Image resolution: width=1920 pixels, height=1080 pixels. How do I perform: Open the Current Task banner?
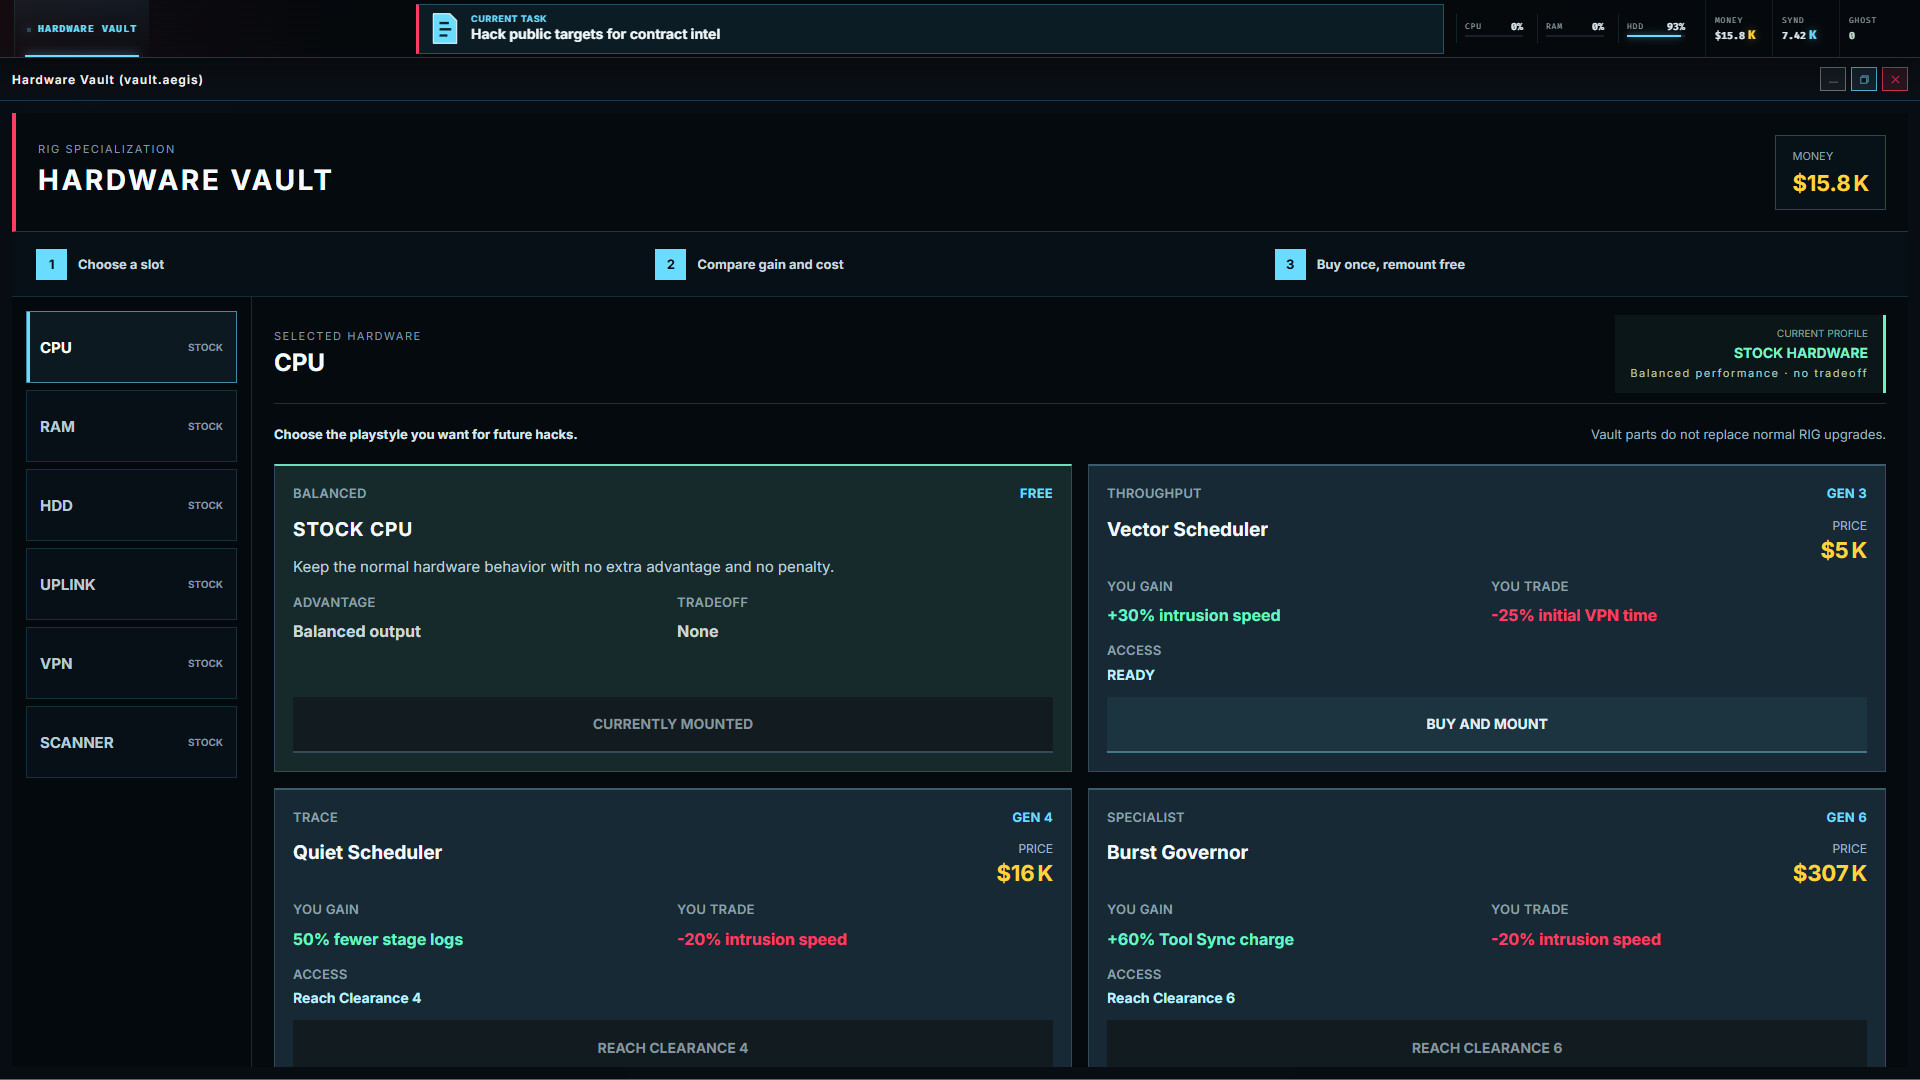coord(930,28)
